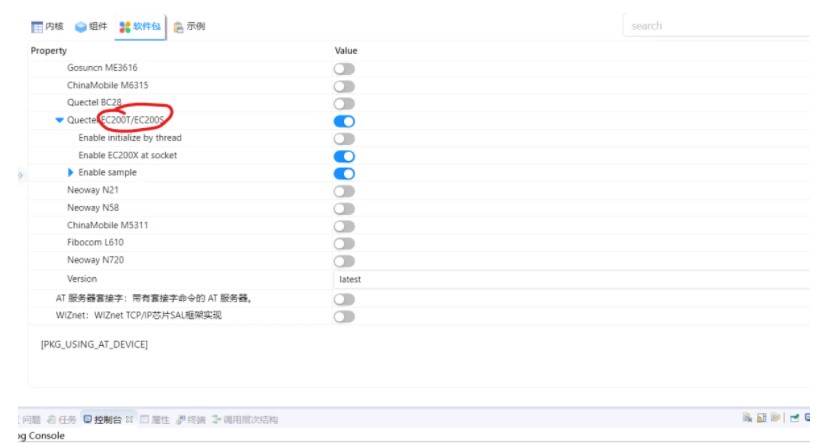Screen dimensions: 818x446
Task: Select the Fibocom L610 row label
Action: [x=95, y=242]
